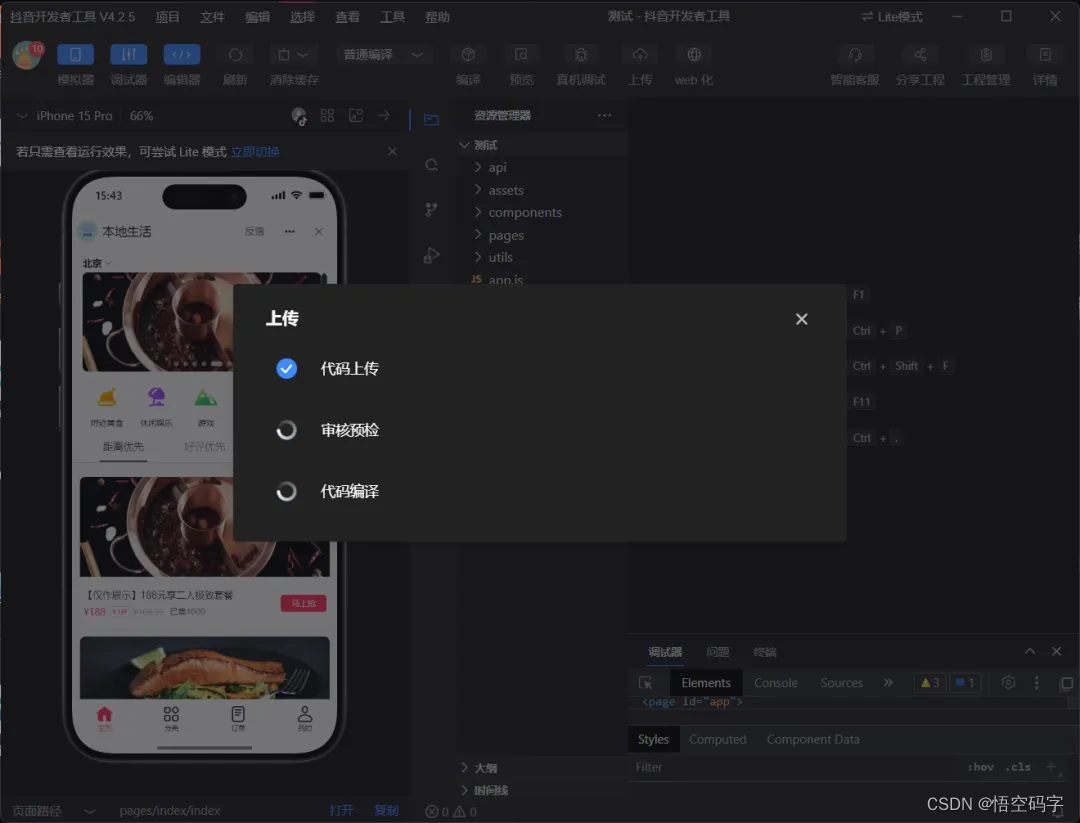Dismiss the Lite mode tip banner

coord(392,152)
